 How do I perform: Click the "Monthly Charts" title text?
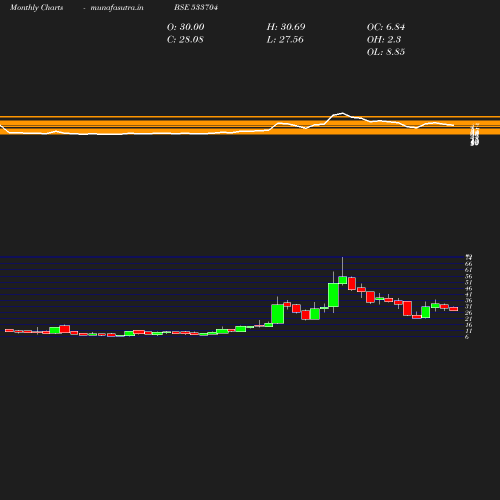tap(37, 7)
